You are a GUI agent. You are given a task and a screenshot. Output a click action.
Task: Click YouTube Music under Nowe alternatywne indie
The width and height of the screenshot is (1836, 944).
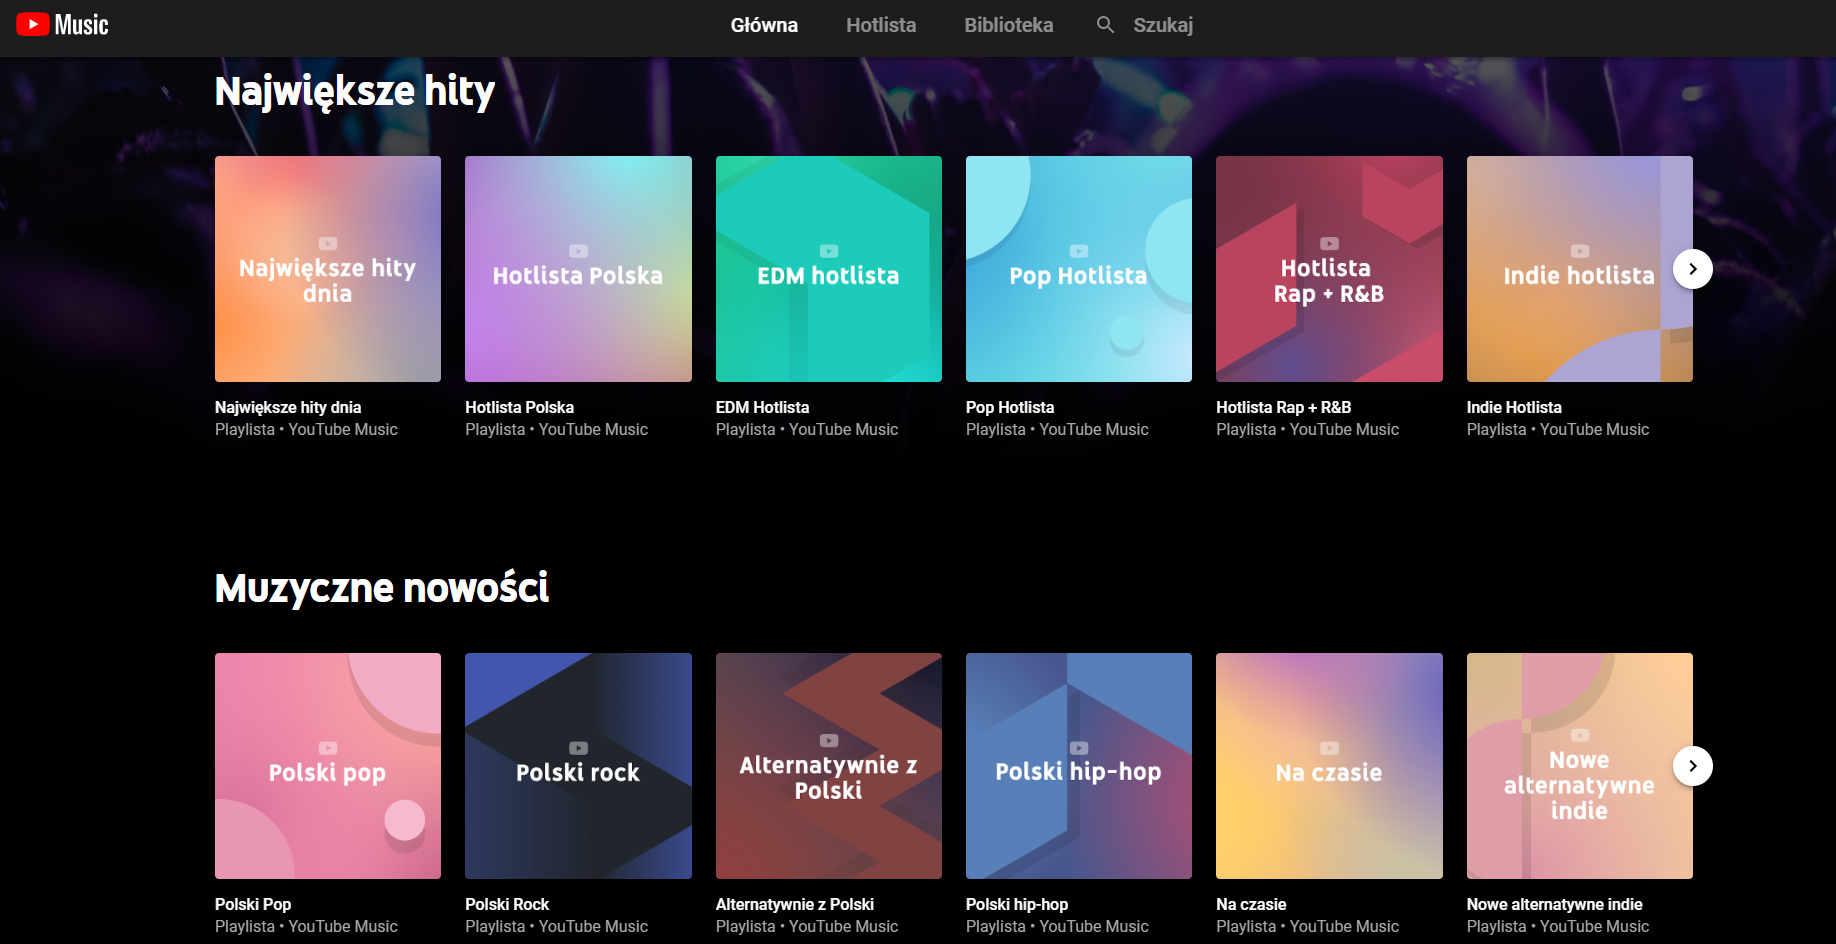(x=1594, y=926)
